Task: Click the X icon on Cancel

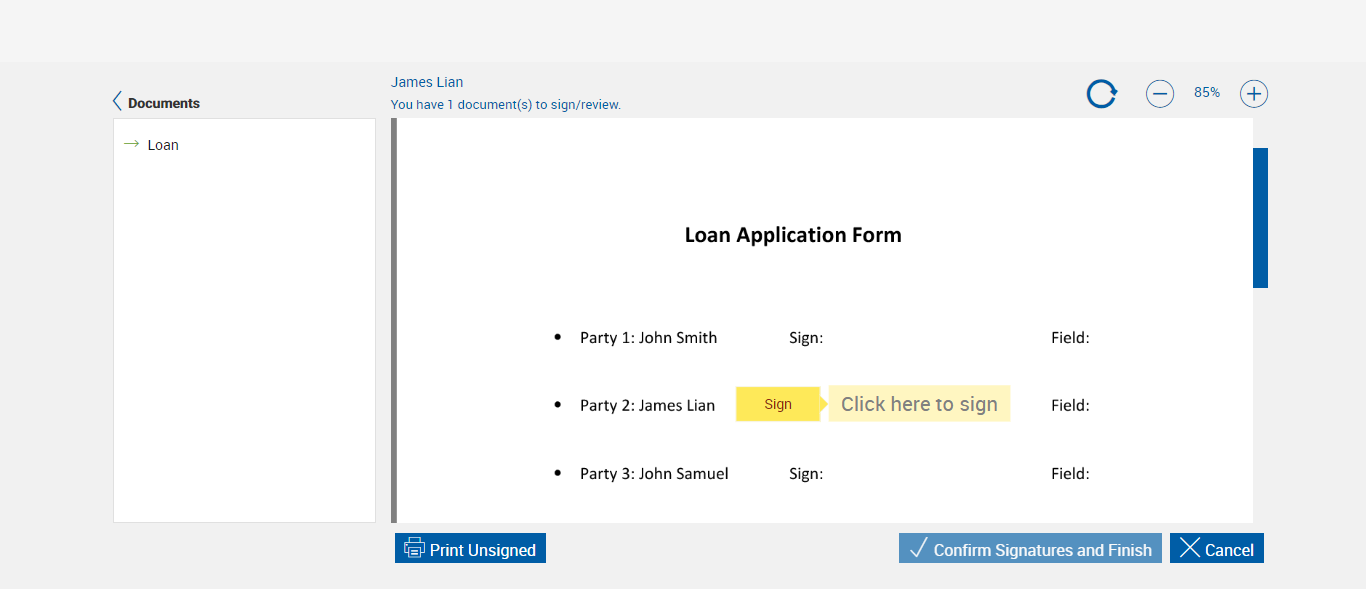Action: coord(1189,548)
